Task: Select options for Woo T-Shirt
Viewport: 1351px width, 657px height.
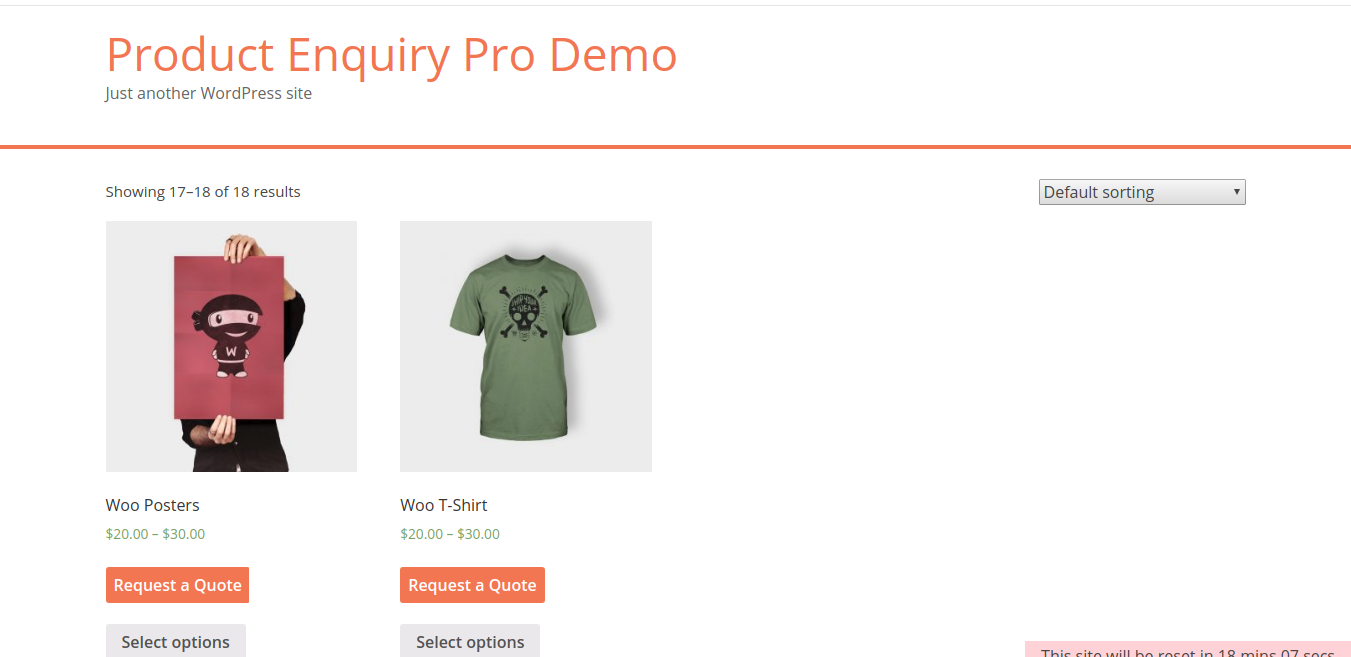Action: [470, 641]
